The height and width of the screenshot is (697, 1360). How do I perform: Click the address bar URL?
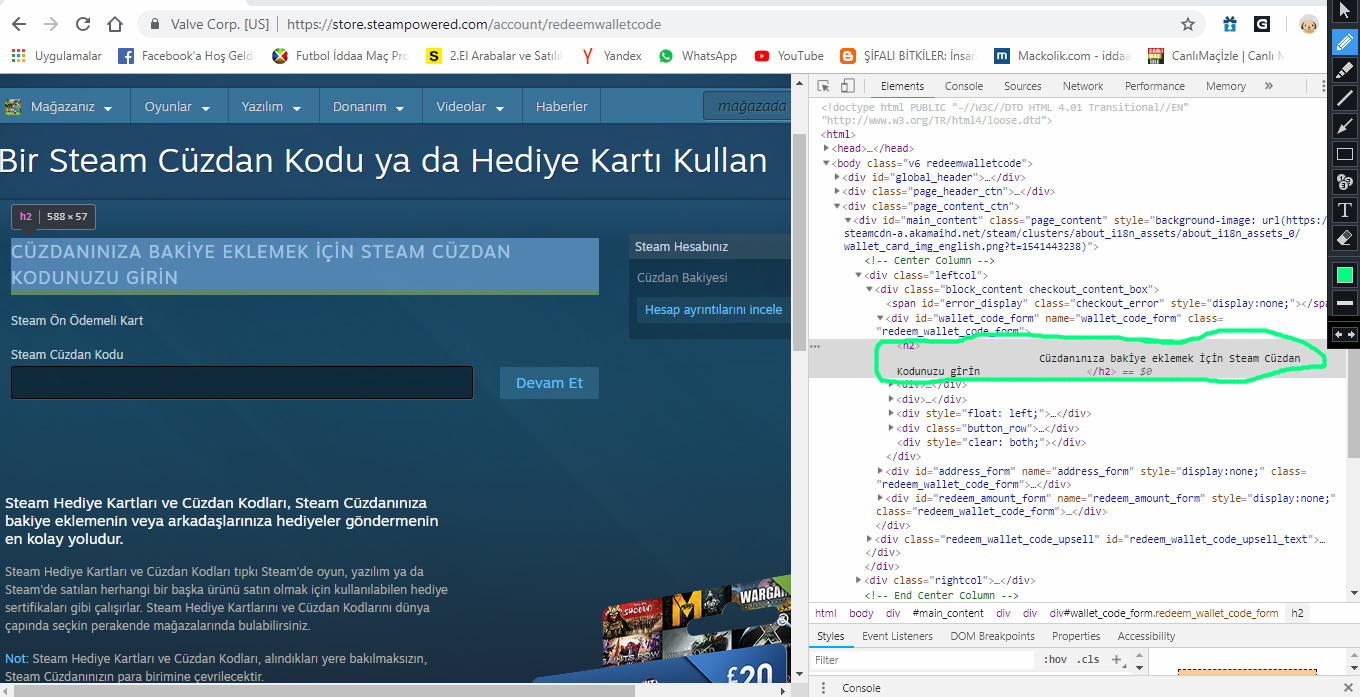474,24
